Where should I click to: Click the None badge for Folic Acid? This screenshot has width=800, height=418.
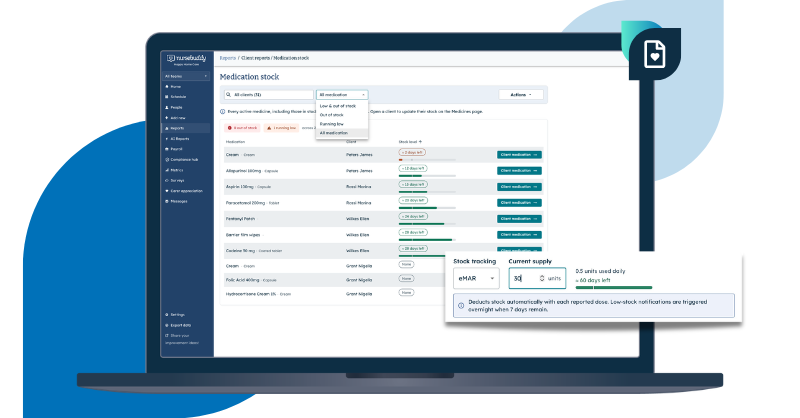[x=406, y=279]
